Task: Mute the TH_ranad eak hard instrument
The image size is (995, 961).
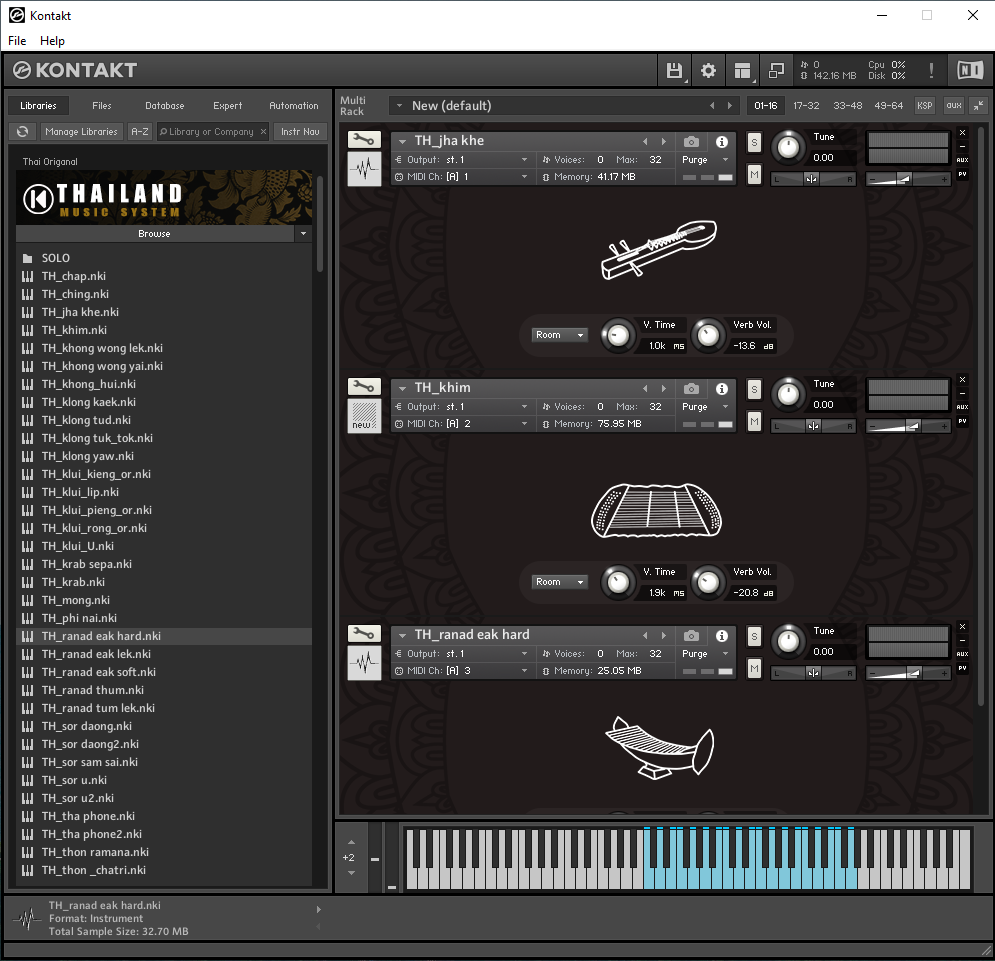Action: coord(754,668)
